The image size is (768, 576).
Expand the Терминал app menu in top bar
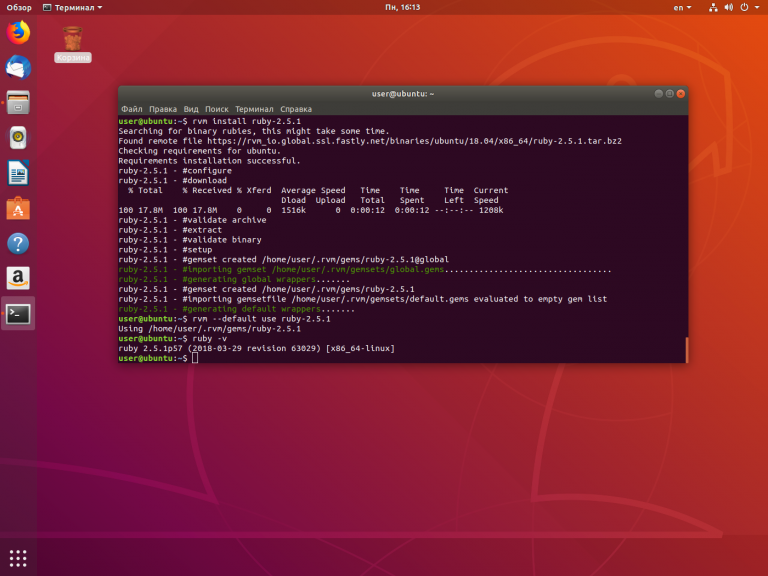(76, 7)
